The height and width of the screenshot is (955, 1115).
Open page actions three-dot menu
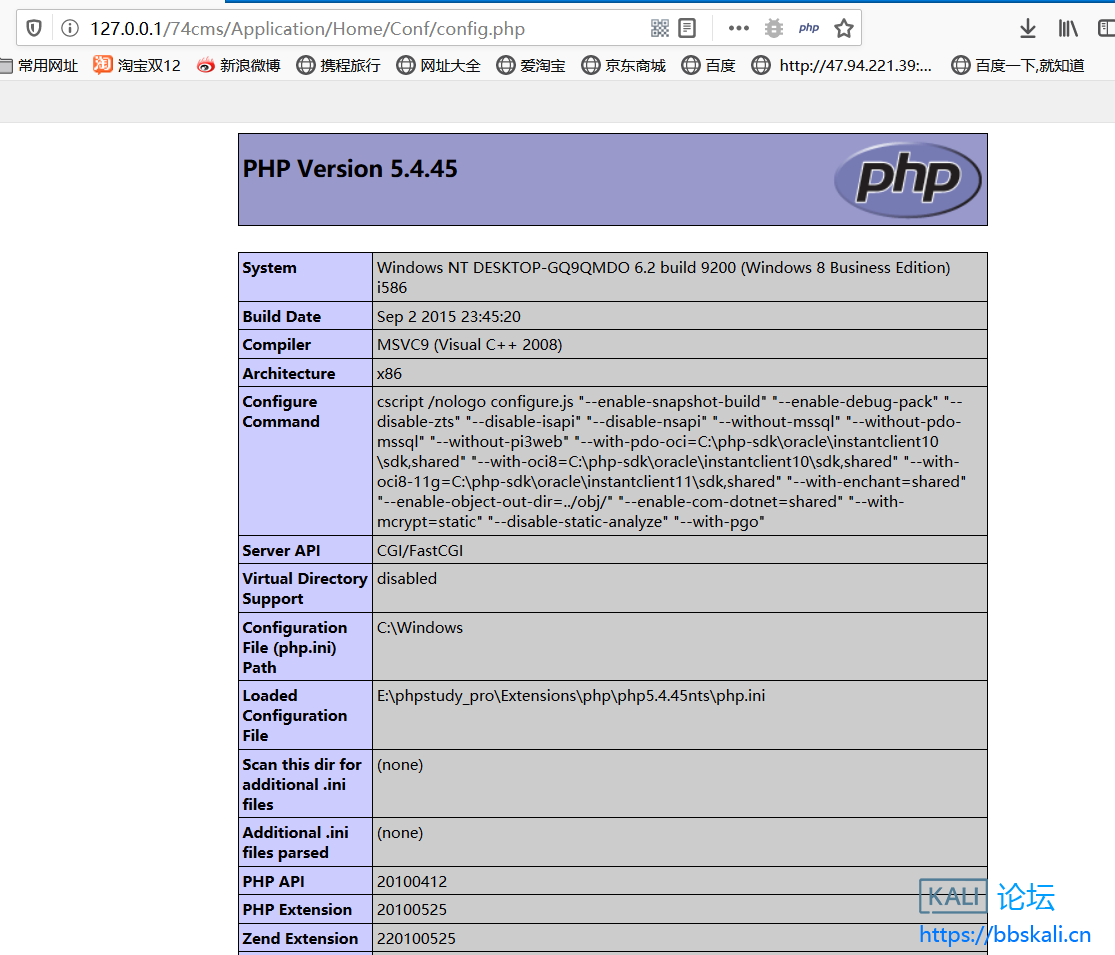pyautogui.click(x=738, y=28)
